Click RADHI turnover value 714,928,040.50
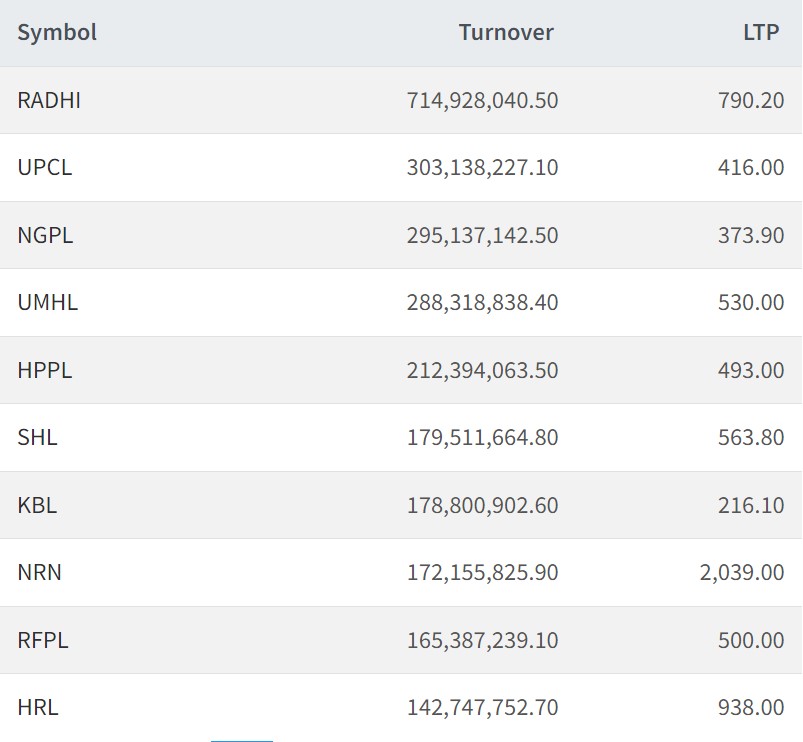Image resolution: width=803 pixels, height=742 pixels. [482, 100]
